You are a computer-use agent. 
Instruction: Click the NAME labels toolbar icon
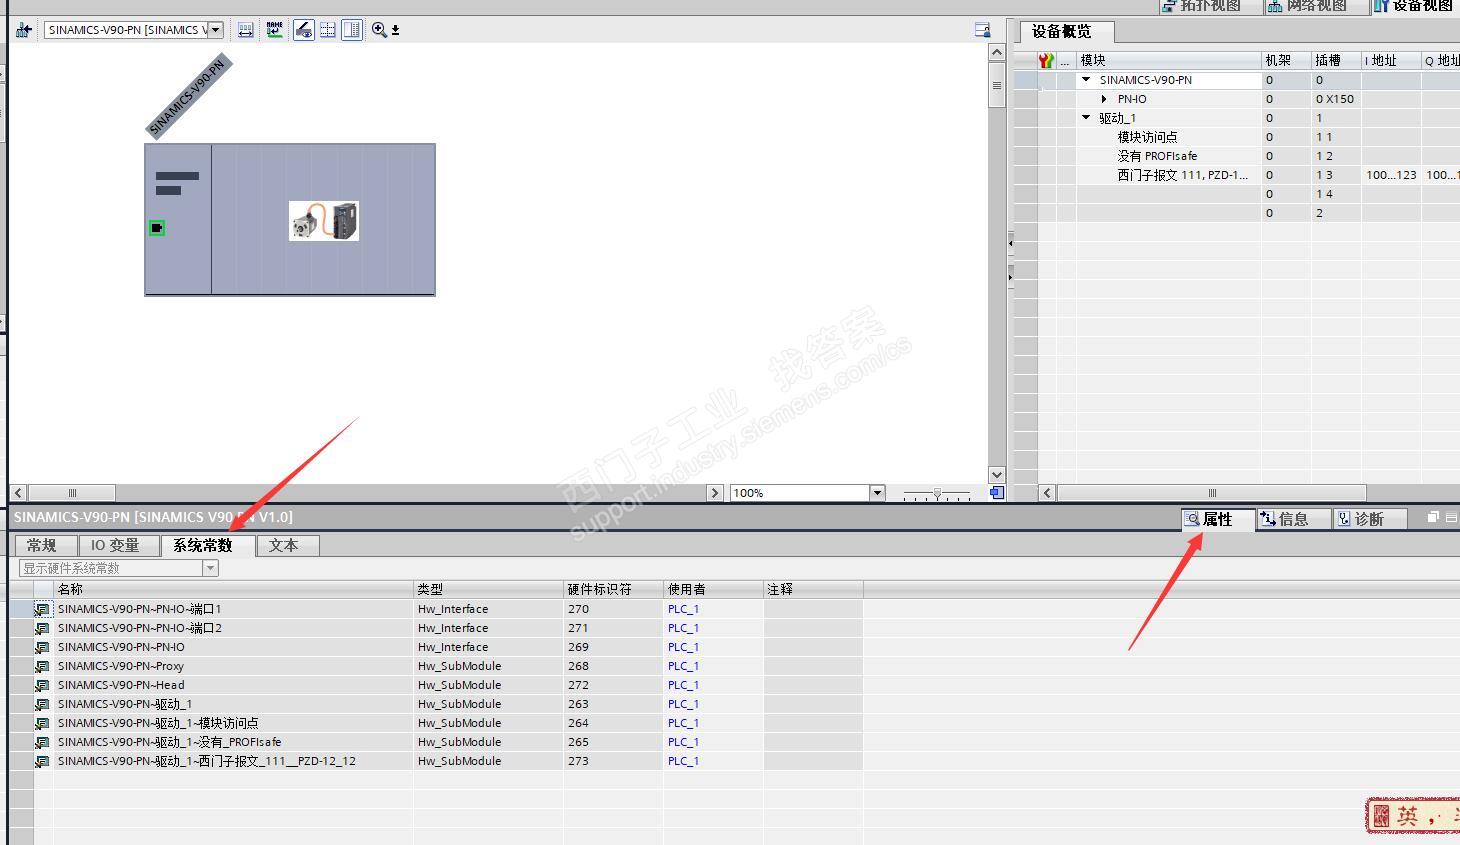pyautogui.click(x=274, y=30)
